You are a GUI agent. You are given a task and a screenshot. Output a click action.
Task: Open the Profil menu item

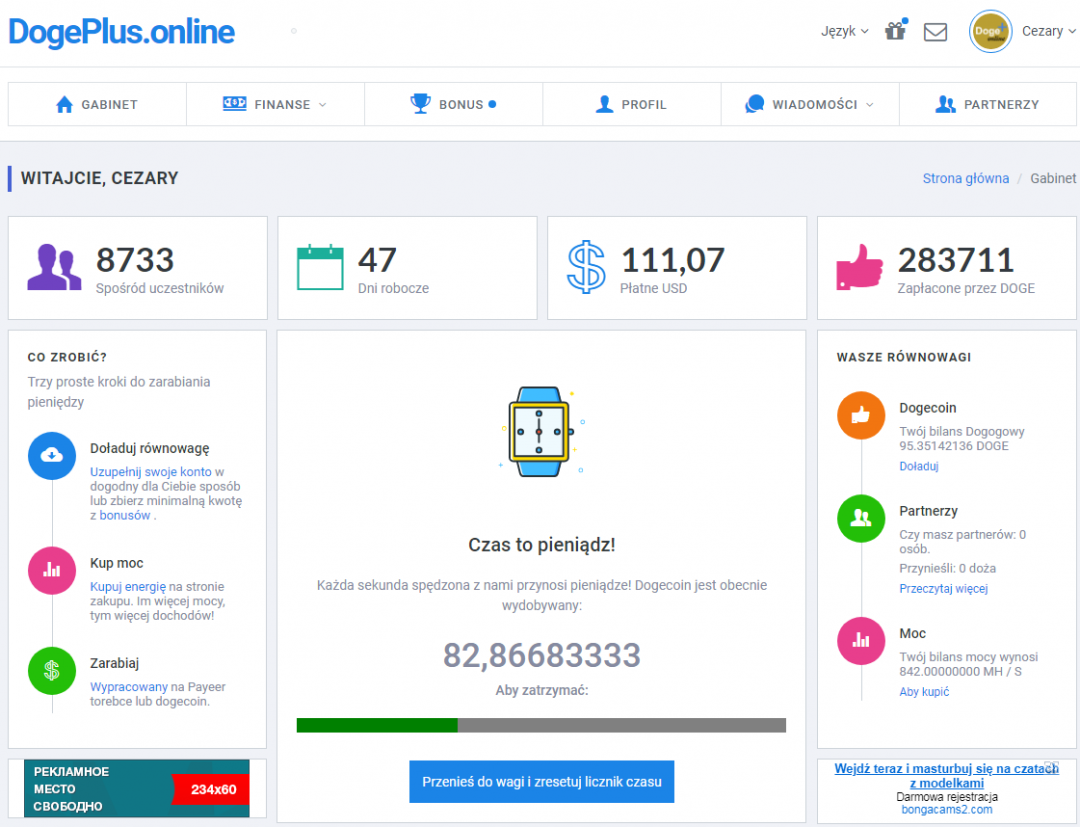631,104
